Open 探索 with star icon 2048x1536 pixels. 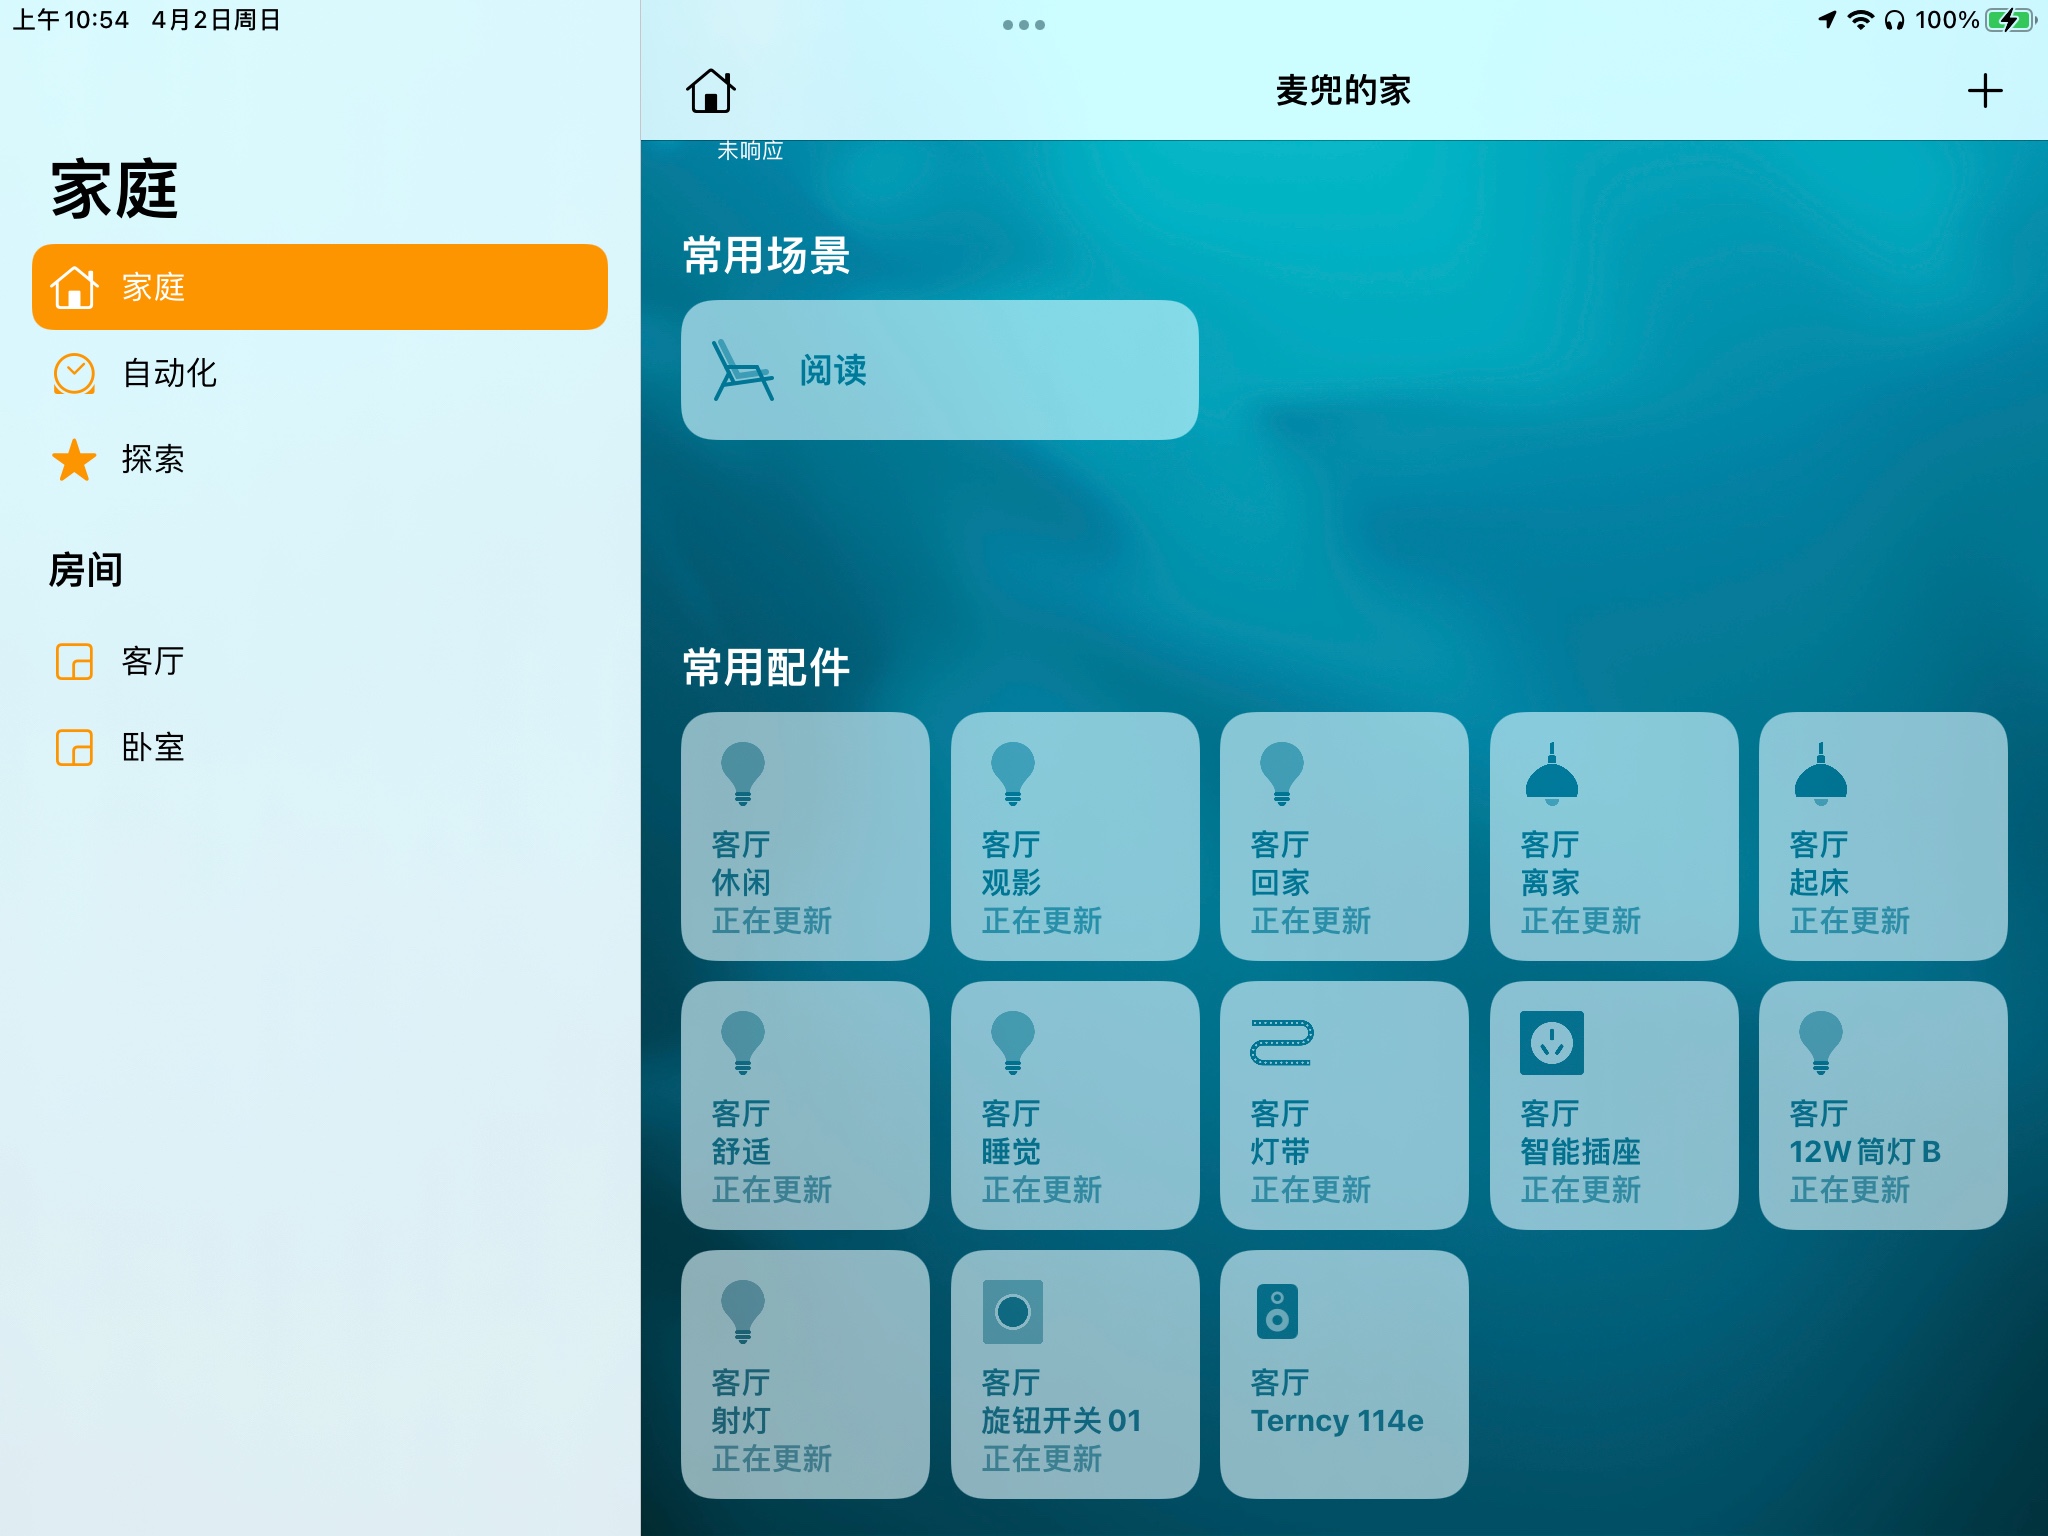point(152,459)
